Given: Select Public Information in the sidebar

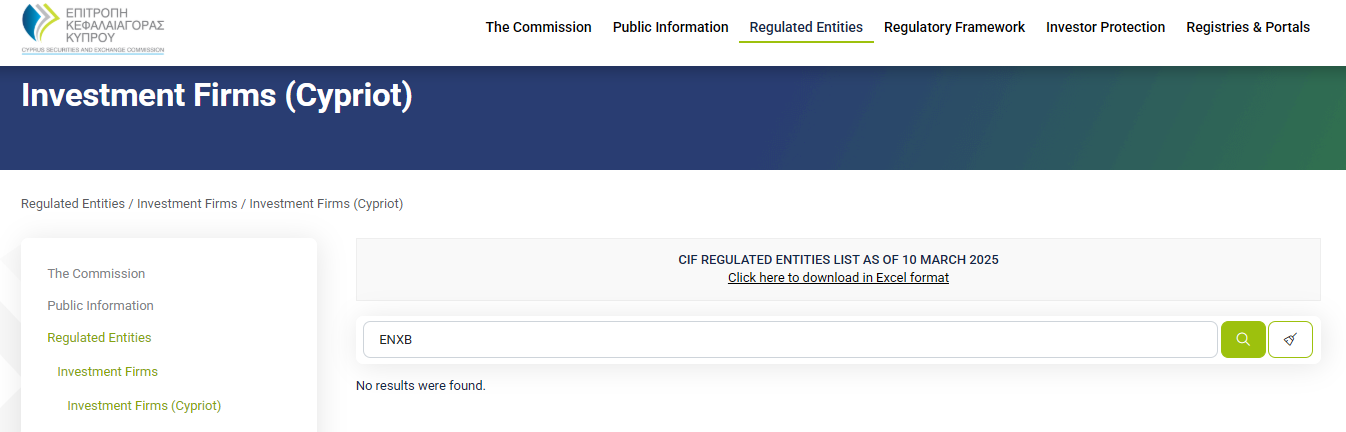Looking at the screenshot, I should [x=100, y=306].
